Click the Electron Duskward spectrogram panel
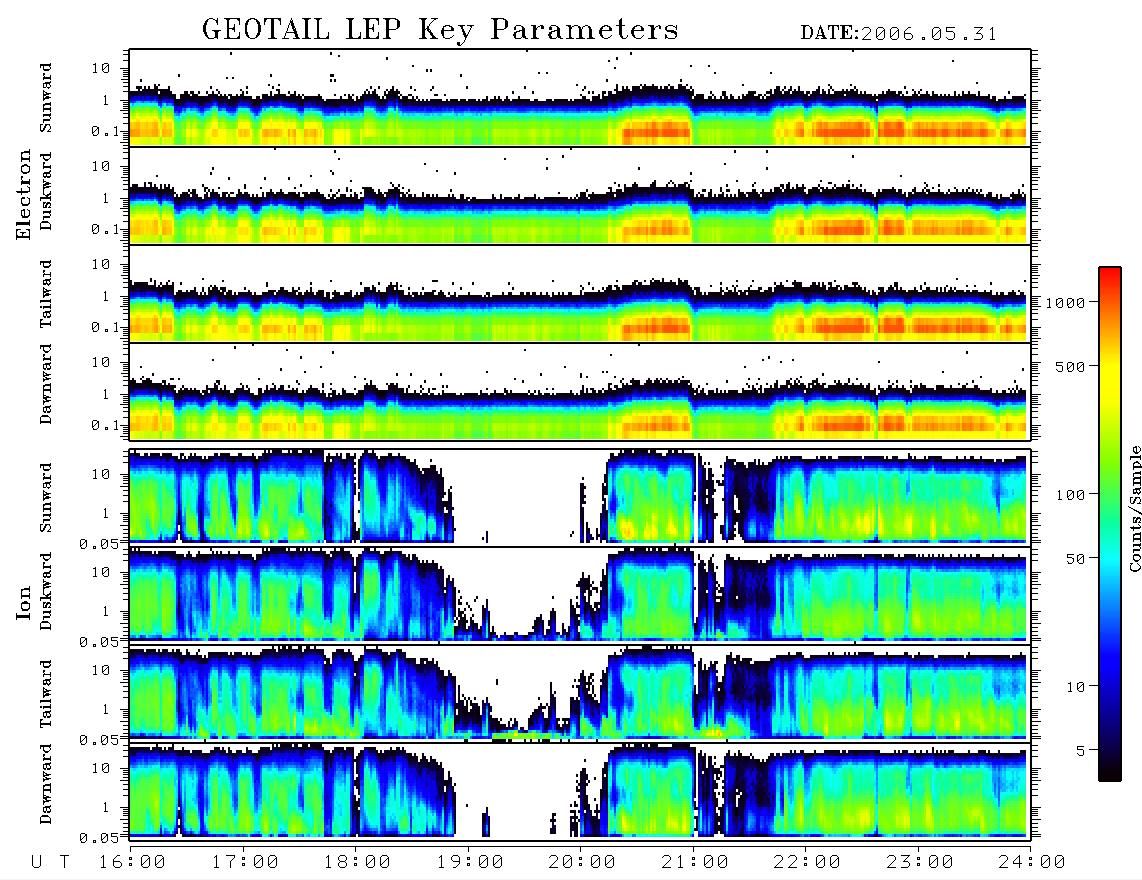This screenshot has height=880, width=1142. point(580,195)
